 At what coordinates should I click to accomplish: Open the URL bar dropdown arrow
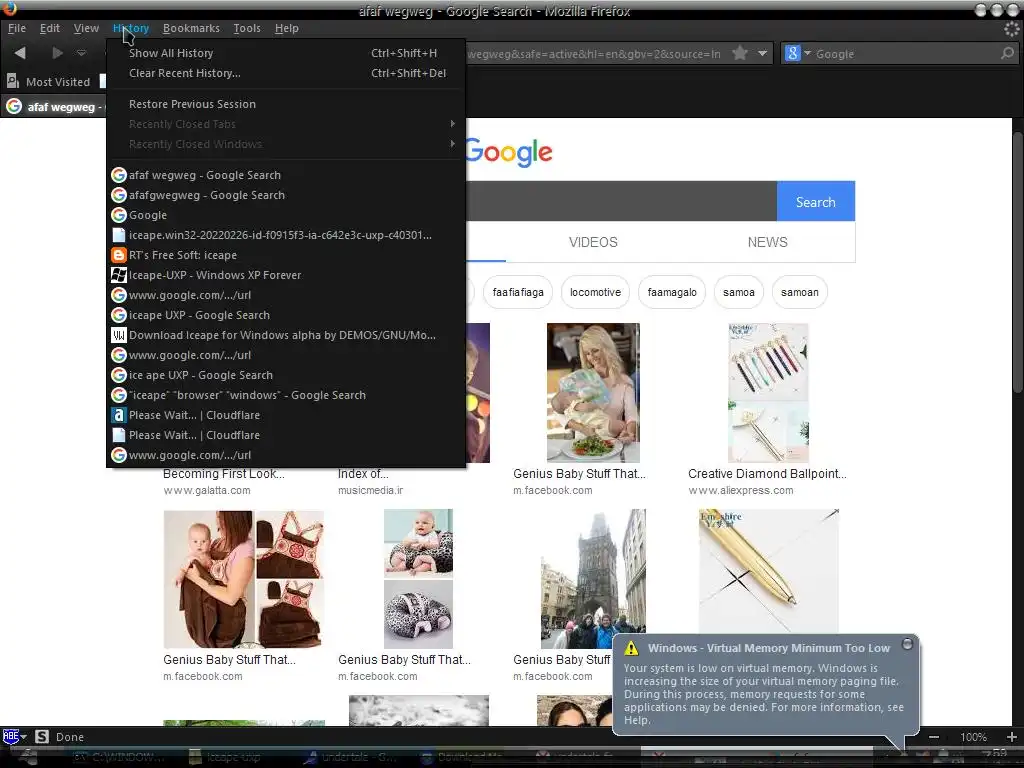762,54
